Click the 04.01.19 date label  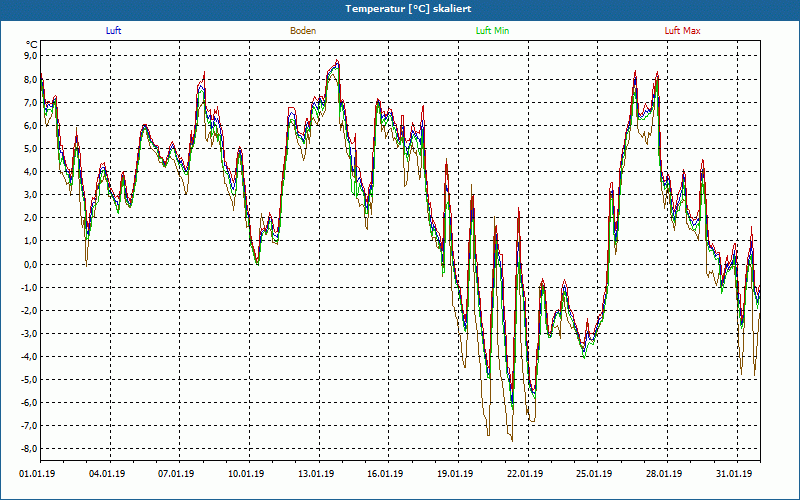(x=107, y=474)
